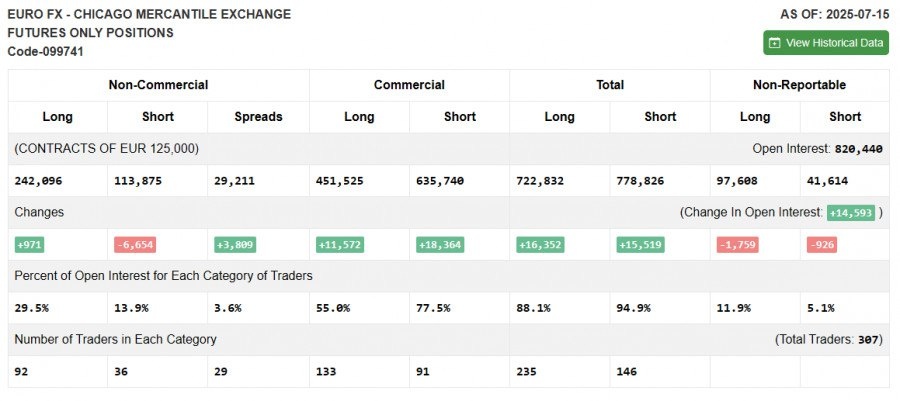Click the +14,593 open interest change badge

(851, 213)
